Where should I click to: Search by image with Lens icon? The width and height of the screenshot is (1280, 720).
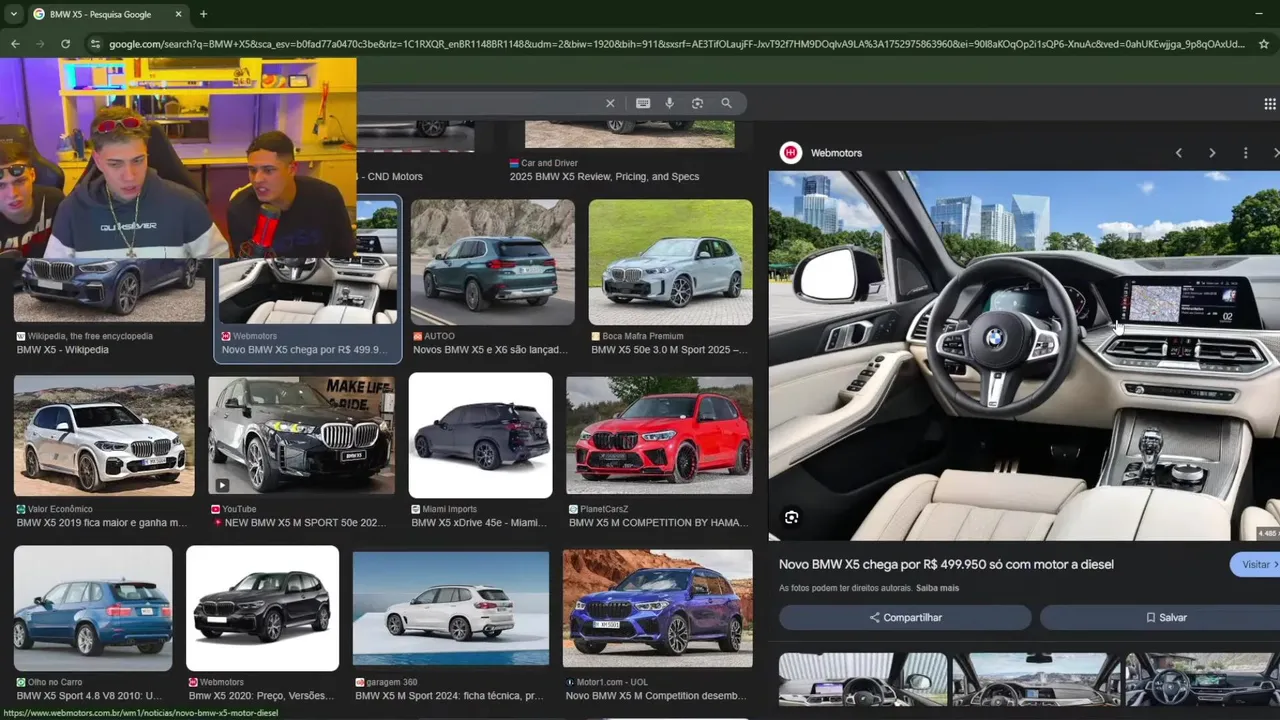tap(698, 103)
